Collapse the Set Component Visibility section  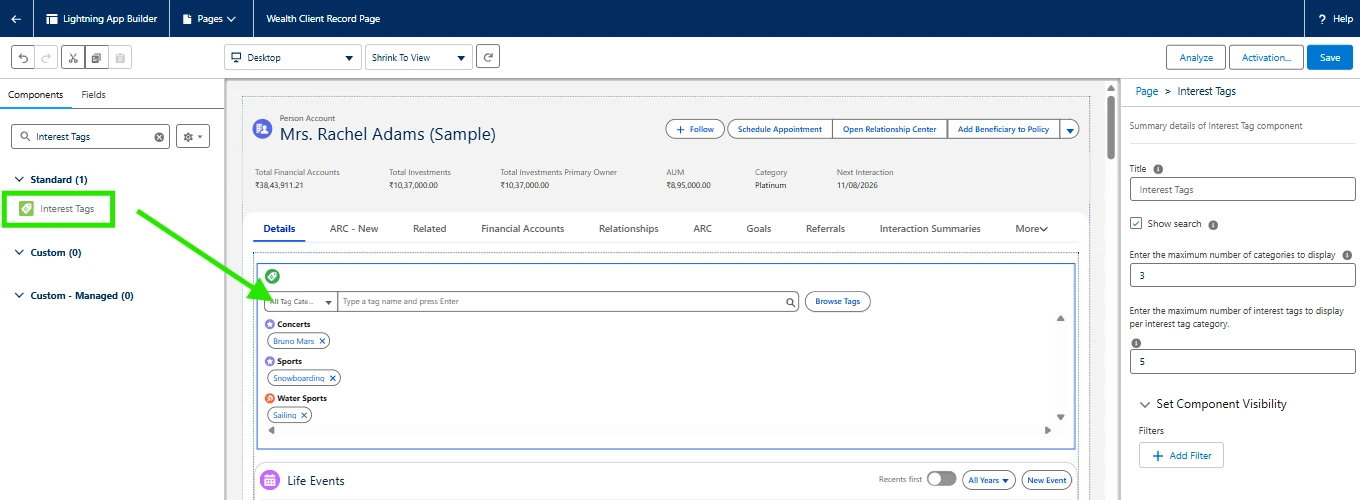pos(1145,404)
